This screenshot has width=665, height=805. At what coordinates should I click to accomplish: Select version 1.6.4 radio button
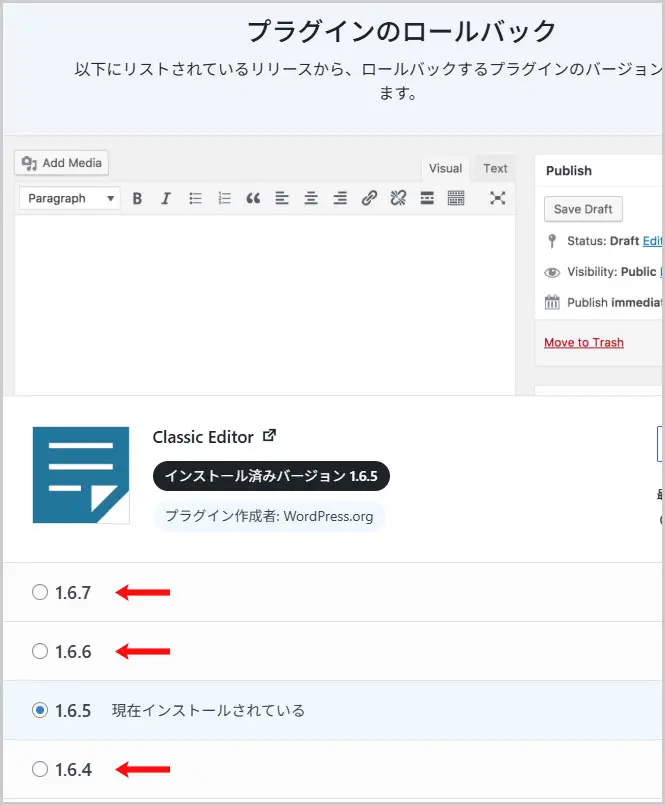coord(40,769)
